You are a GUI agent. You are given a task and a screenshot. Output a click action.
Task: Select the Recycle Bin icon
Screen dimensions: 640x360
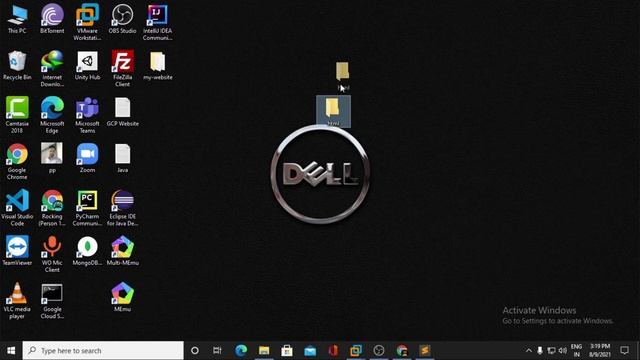pyautogui.click(x=17, y=65)
